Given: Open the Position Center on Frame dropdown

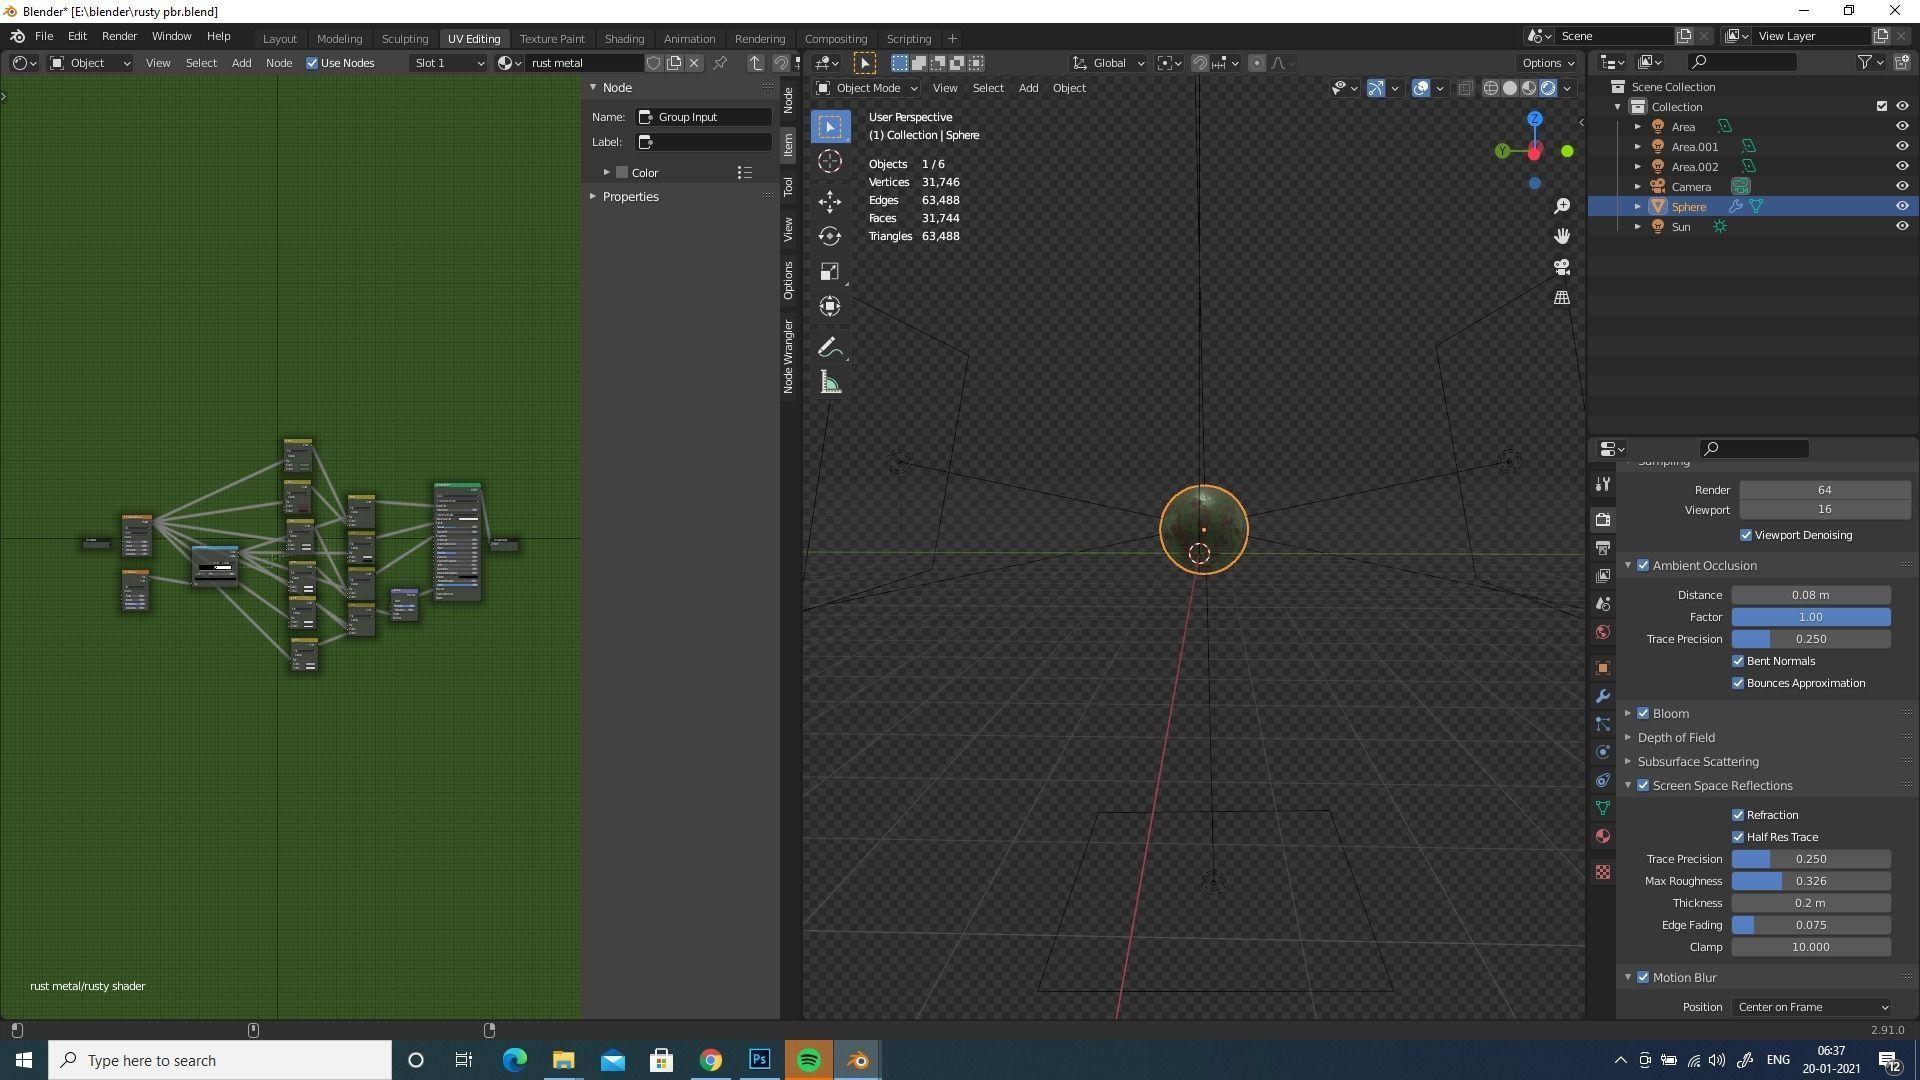Looking at the screenshot, I should pos(1812,1007).
